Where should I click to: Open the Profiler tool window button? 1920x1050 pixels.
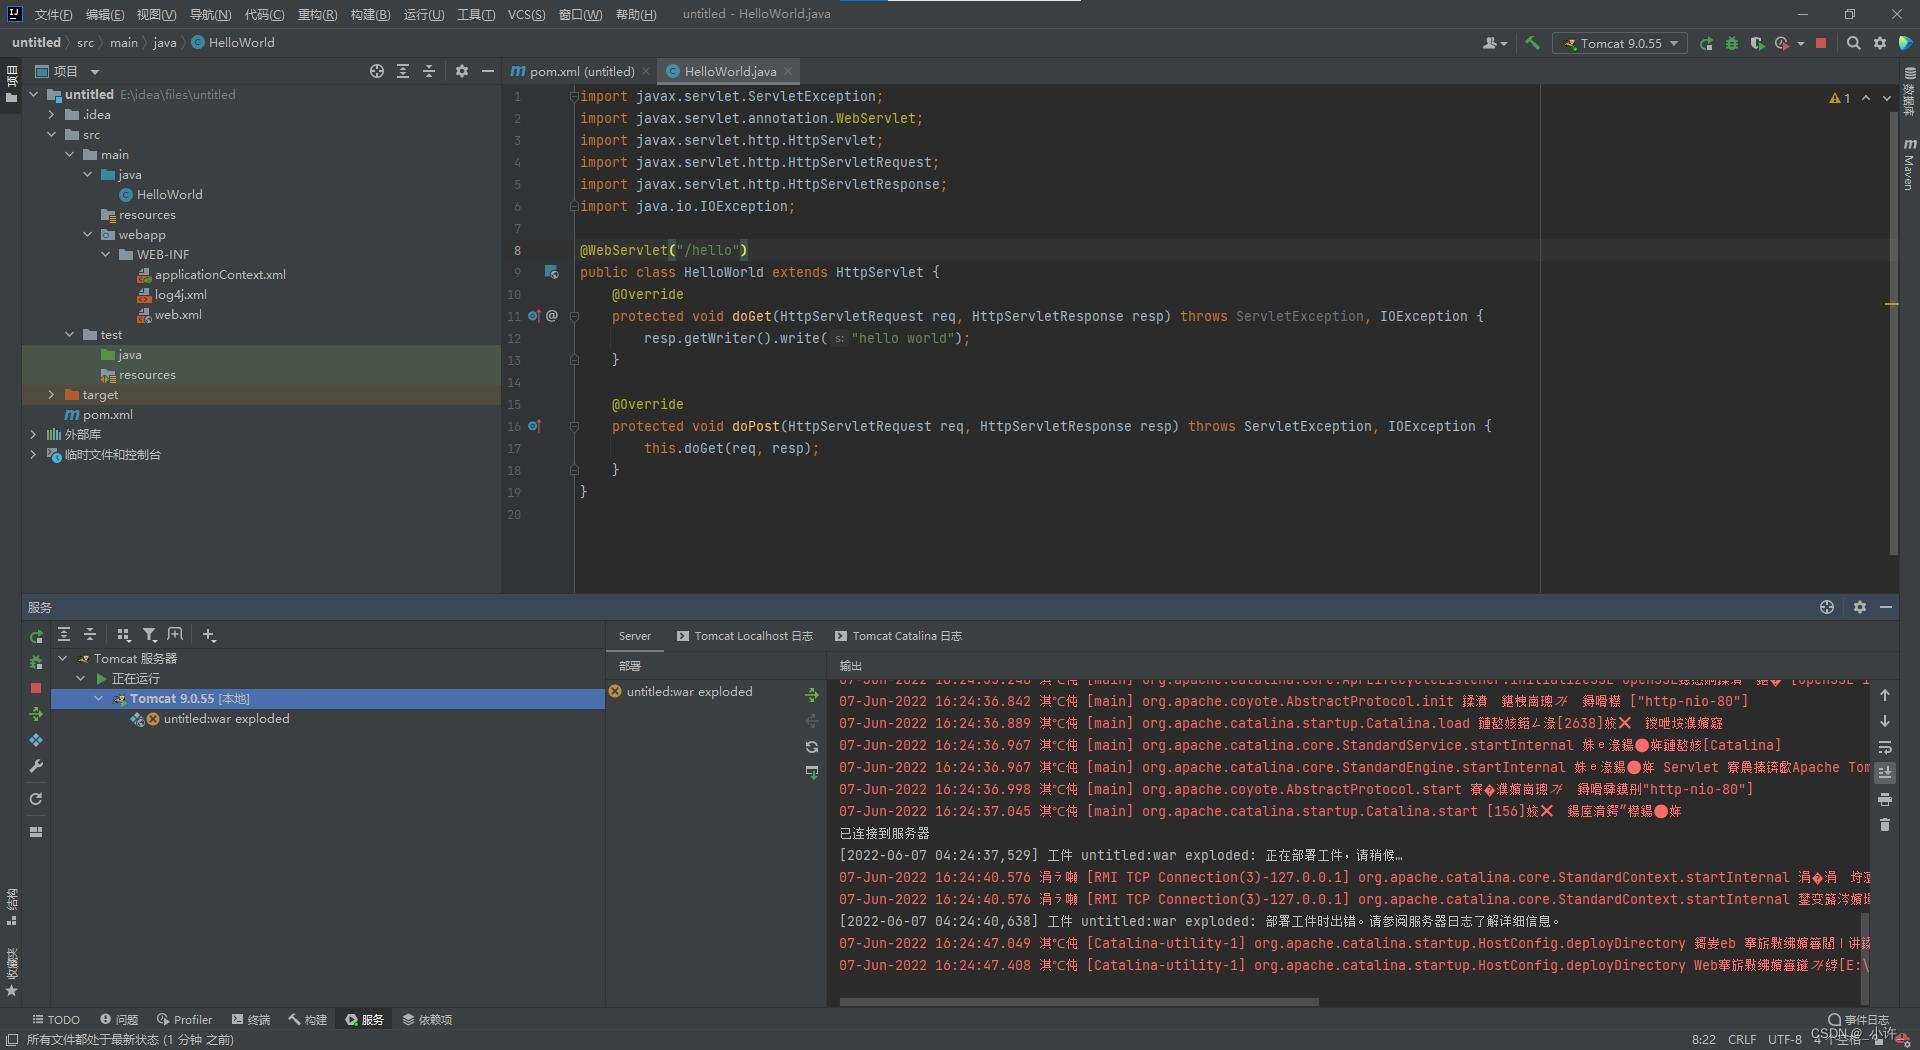(184, 1020)
